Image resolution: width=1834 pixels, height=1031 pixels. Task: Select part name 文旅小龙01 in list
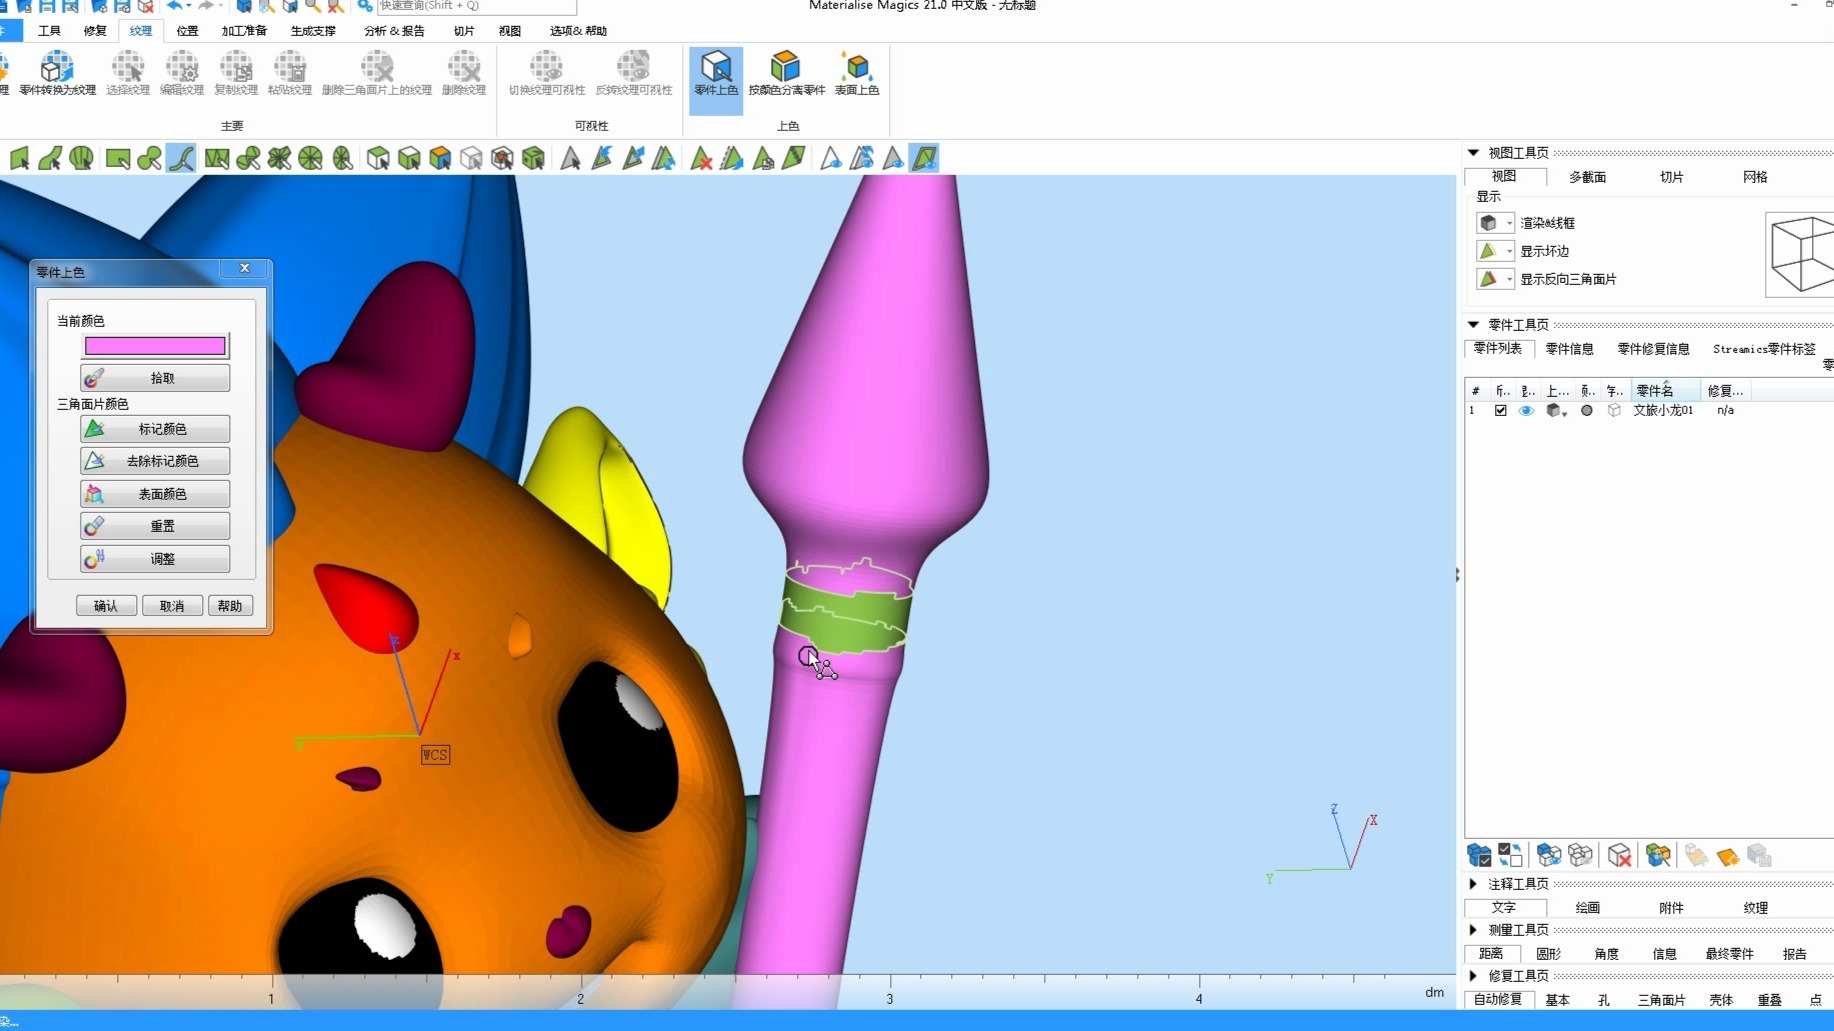point(1663,410)
